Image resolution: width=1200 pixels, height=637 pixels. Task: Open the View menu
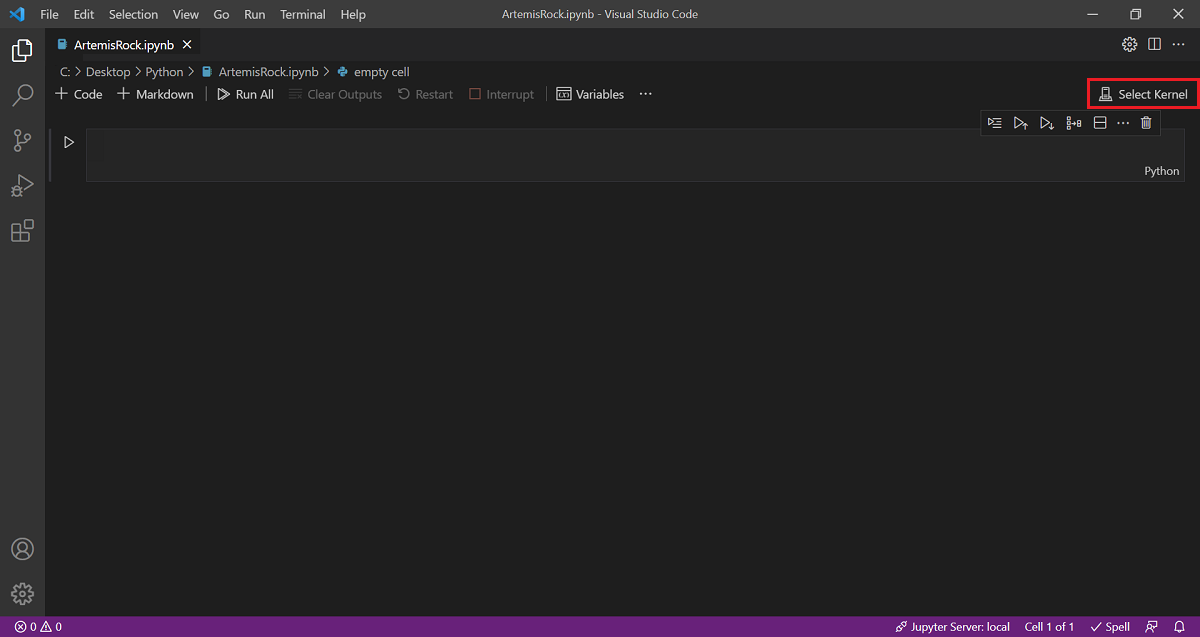(x=185, y=14)
